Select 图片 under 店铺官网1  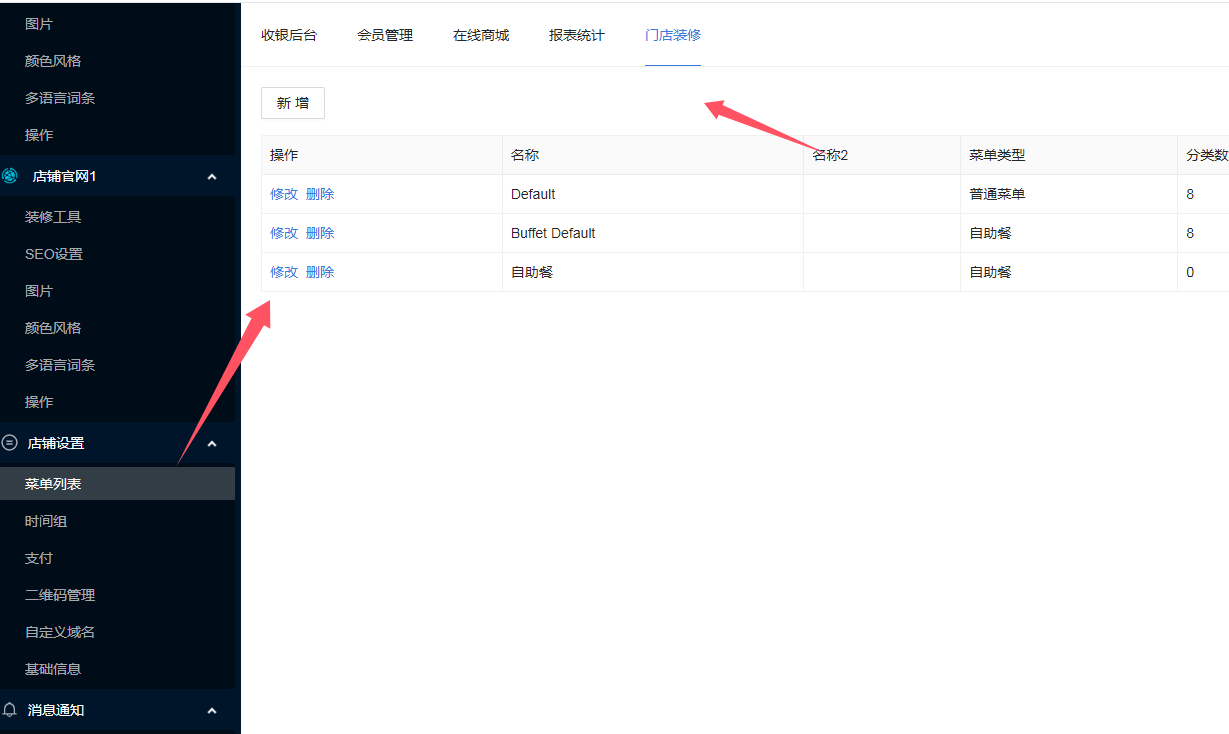click(x=39, y=291)
